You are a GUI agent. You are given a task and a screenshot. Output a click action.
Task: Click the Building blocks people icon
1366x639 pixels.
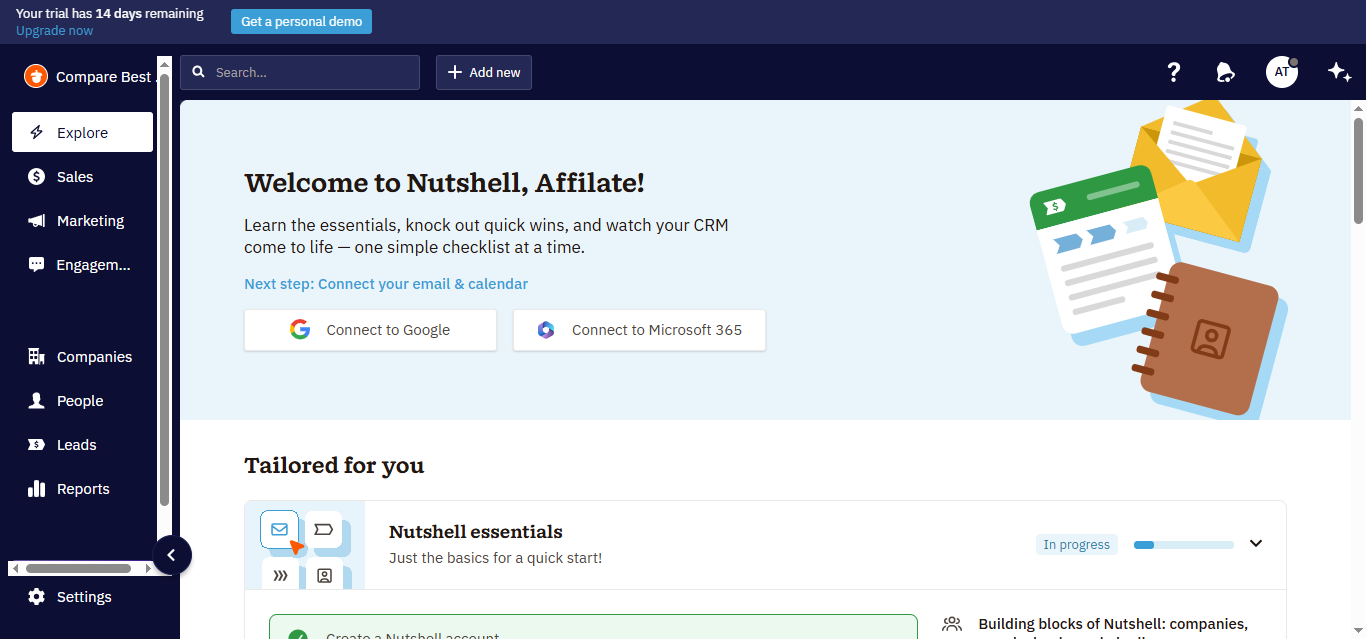952,624
